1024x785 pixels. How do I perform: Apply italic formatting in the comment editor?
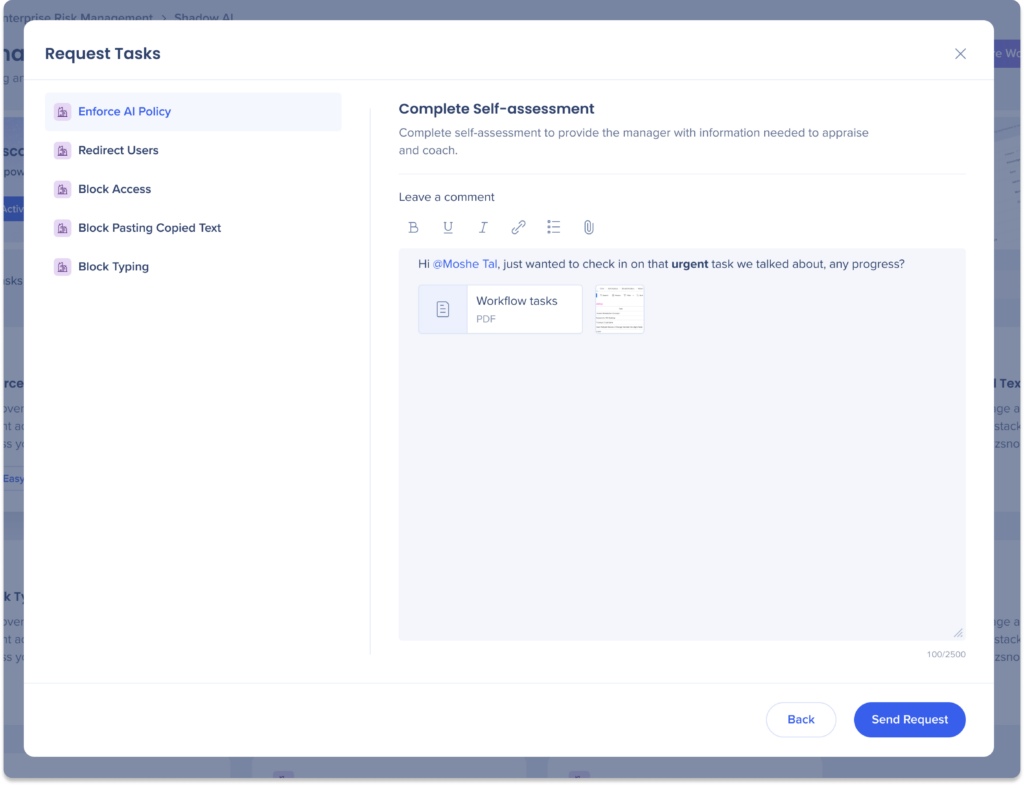pyautogui.click(x=483, y=227)
